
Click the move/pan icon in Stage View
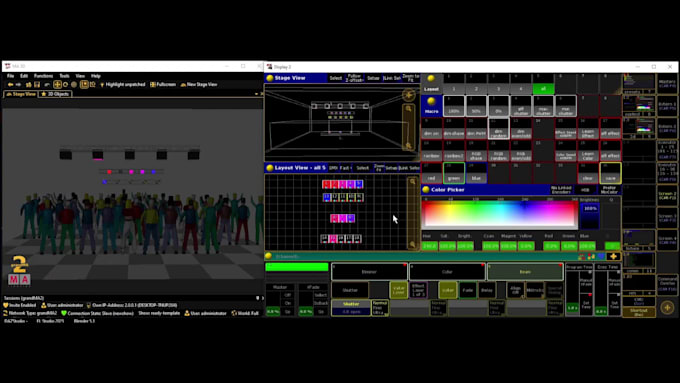pyautogui.click(x=409, y=95)
